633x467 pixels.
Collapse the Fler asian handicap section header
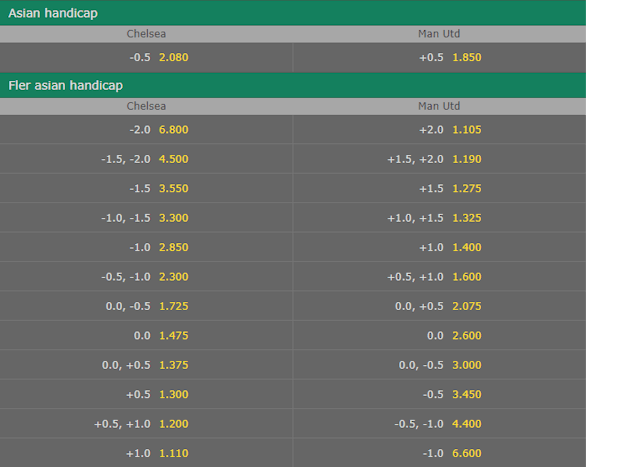coord(293,85)
